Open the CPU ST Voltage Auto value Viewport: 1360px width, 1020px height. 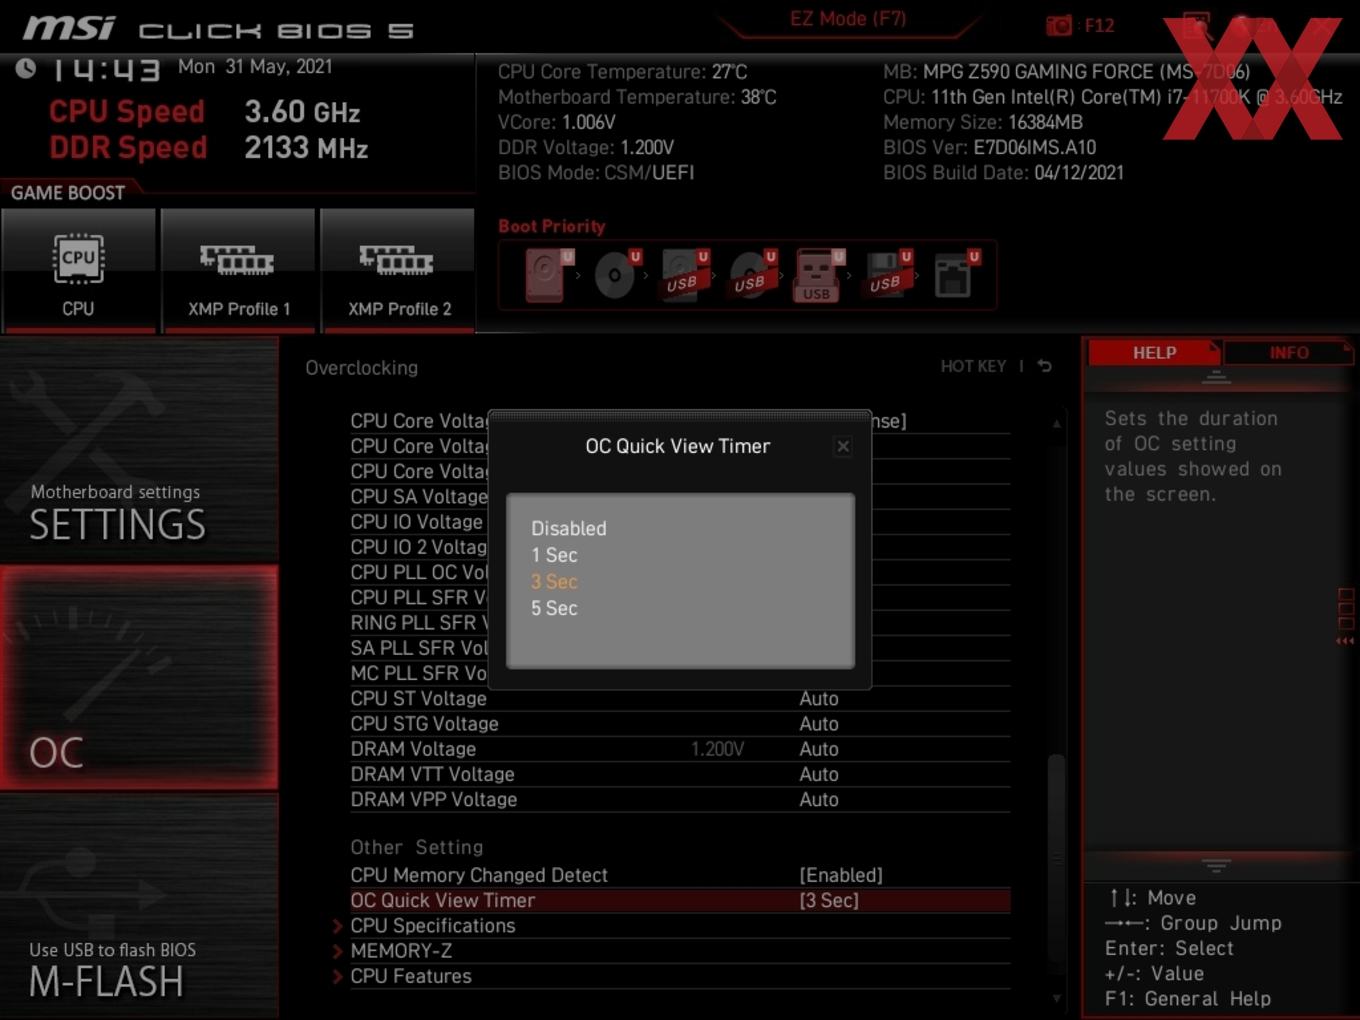click(819, 699)
